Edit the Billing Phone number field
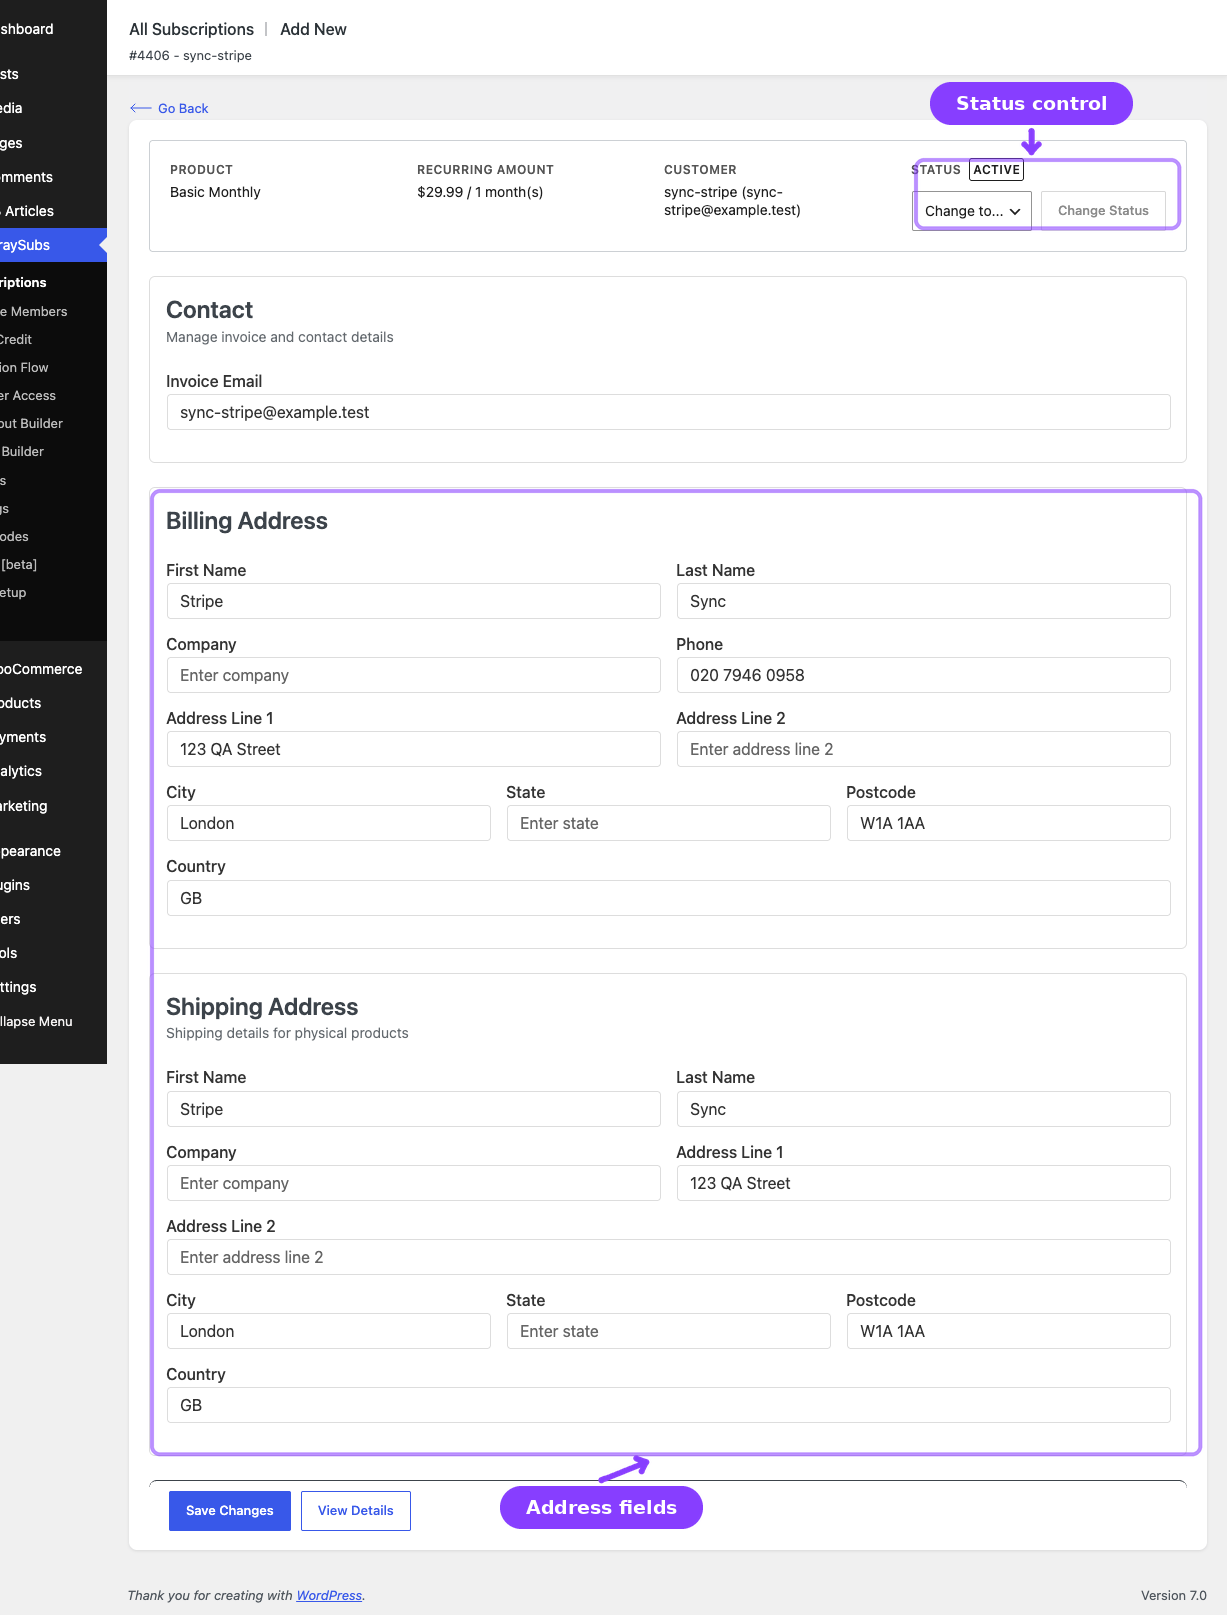Screen dimensions: 1227x1615 point(923,675)
